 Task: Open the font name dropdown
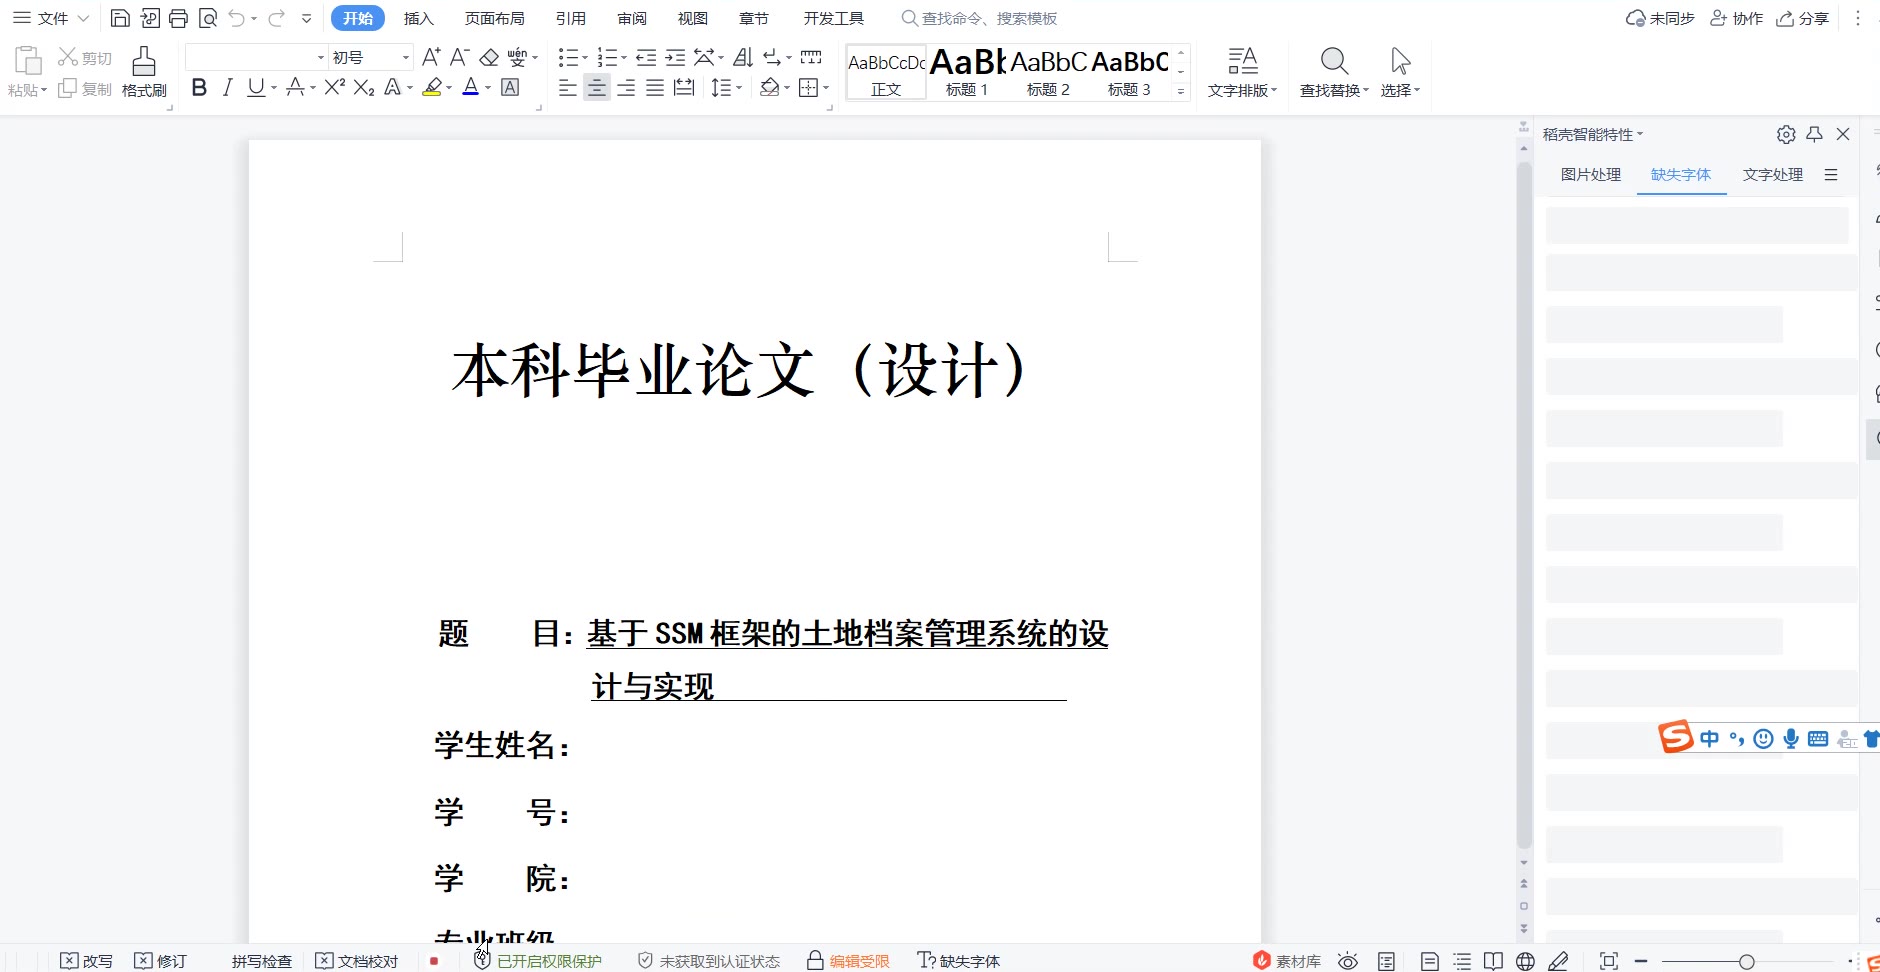[321, 57]
